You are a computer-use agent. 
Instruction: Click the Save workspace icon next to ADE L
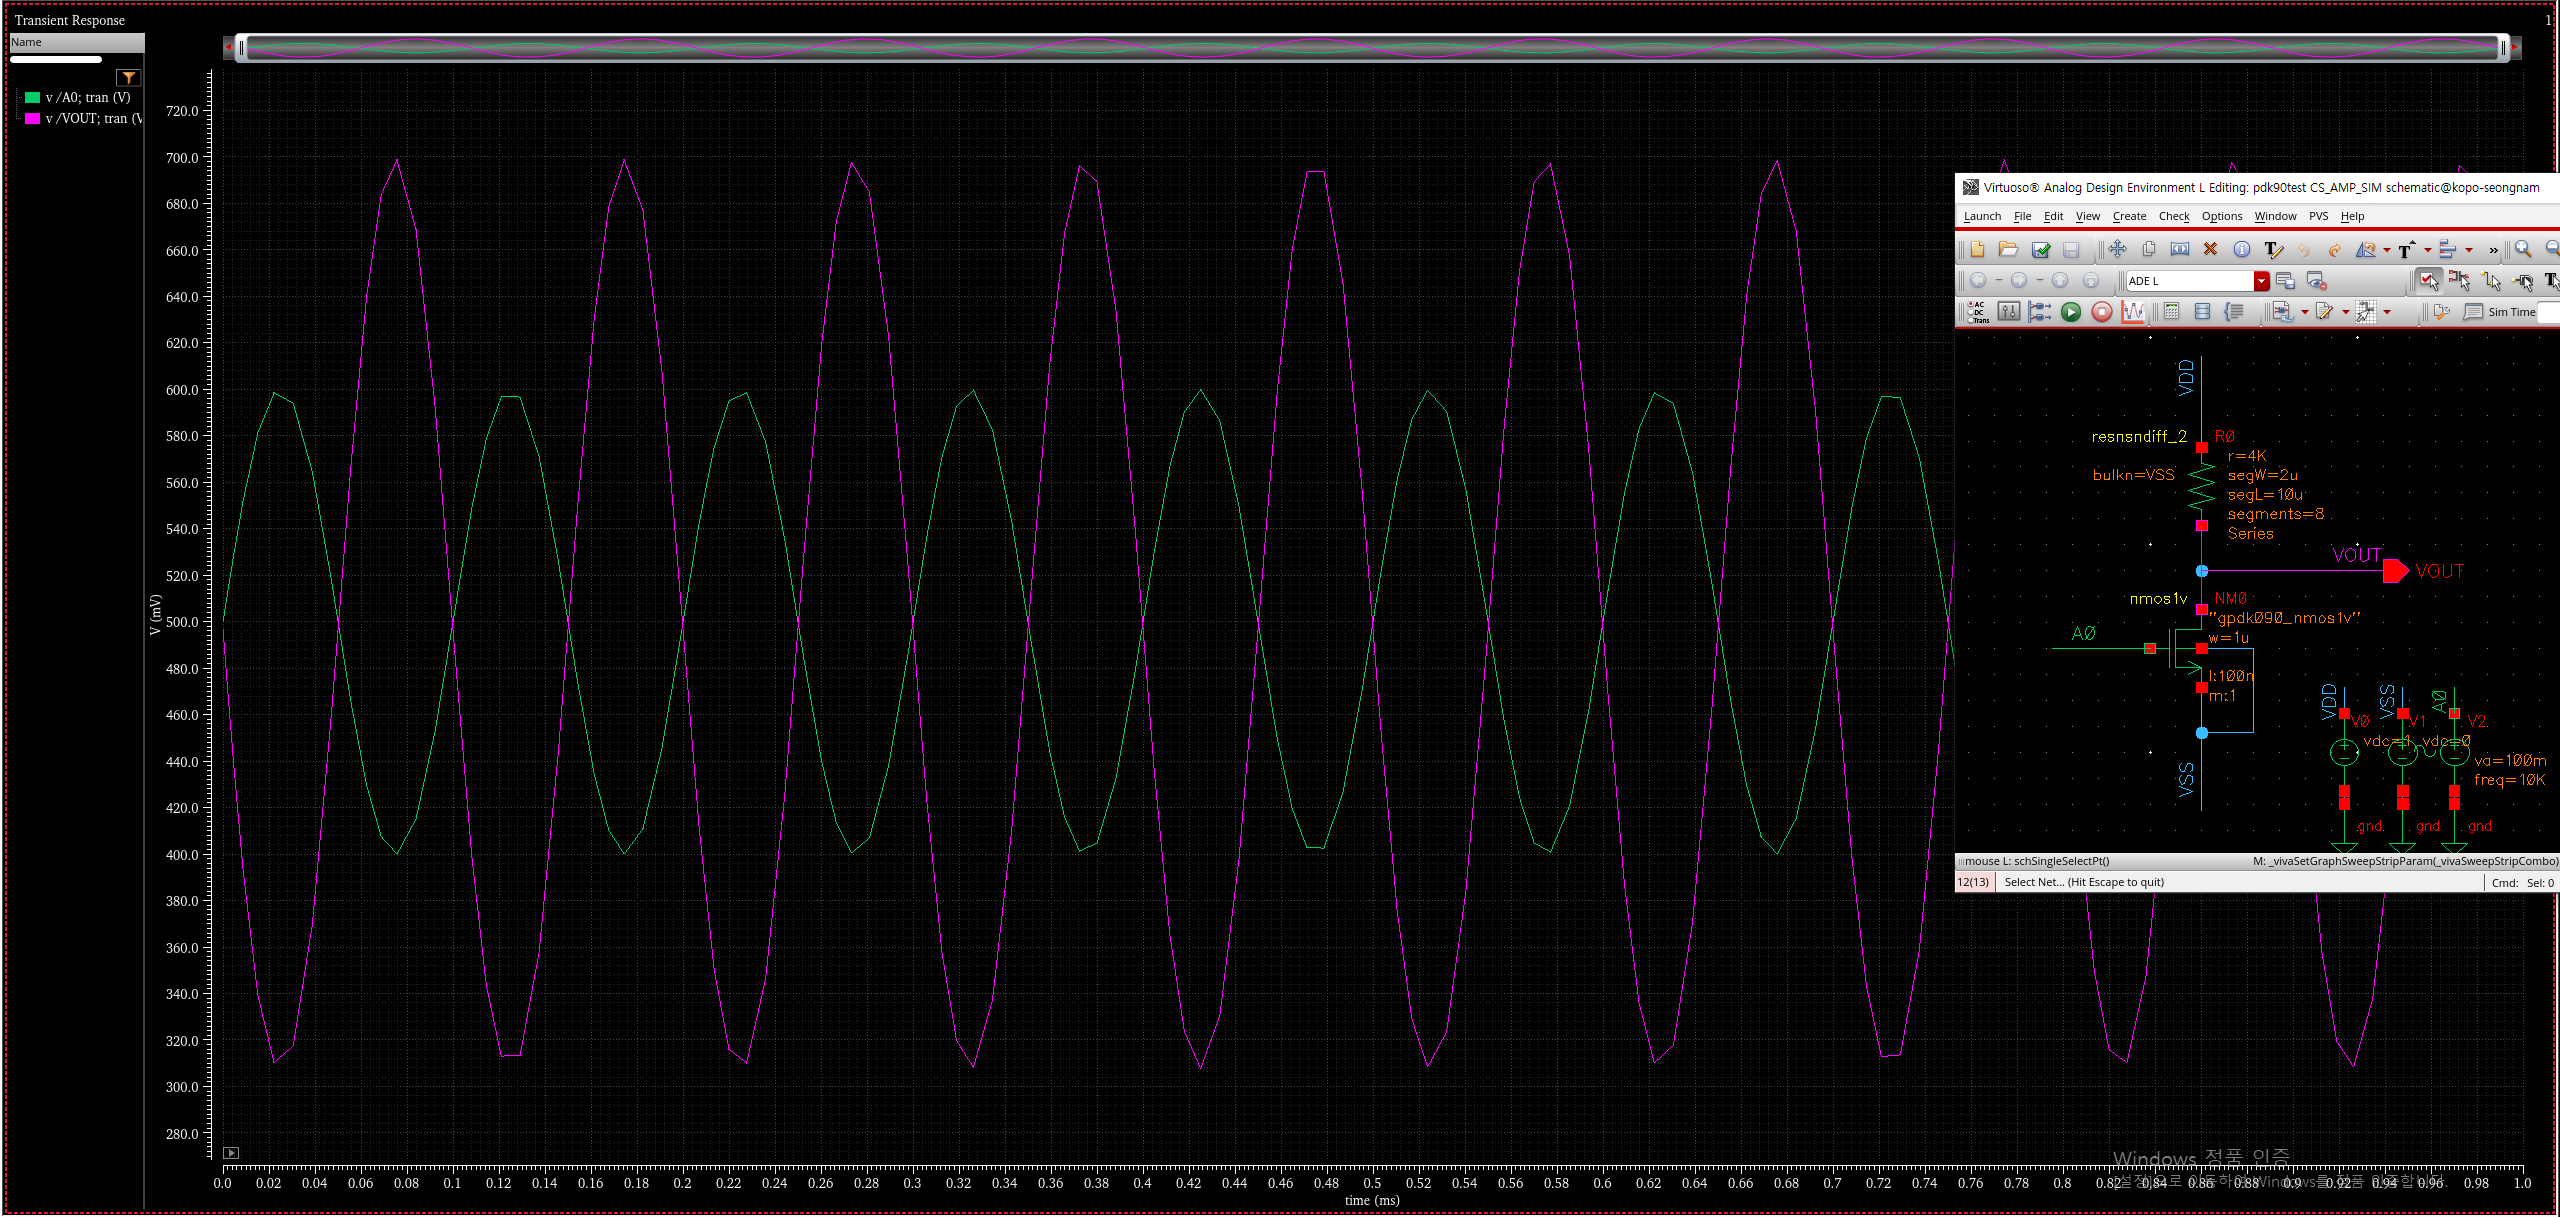click(2285, 281)
